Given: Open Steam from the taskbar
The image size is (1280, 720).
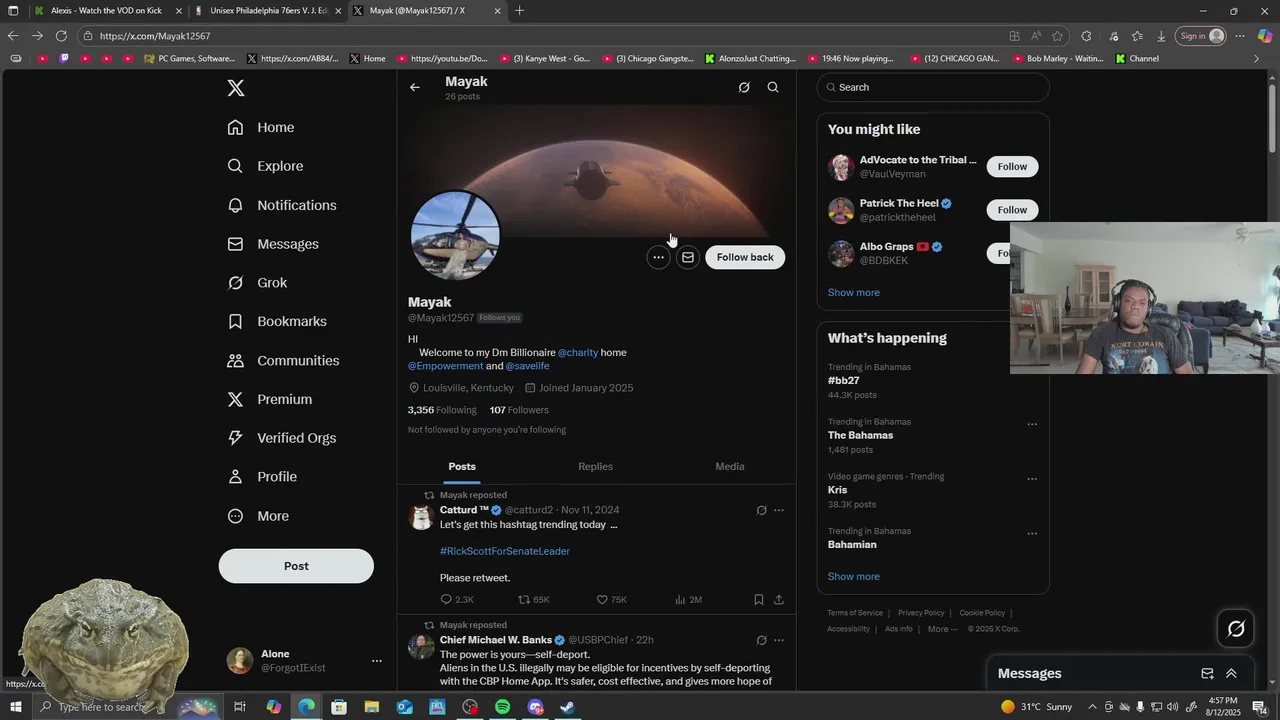Looking at the screenshot, I should point(567,707).
